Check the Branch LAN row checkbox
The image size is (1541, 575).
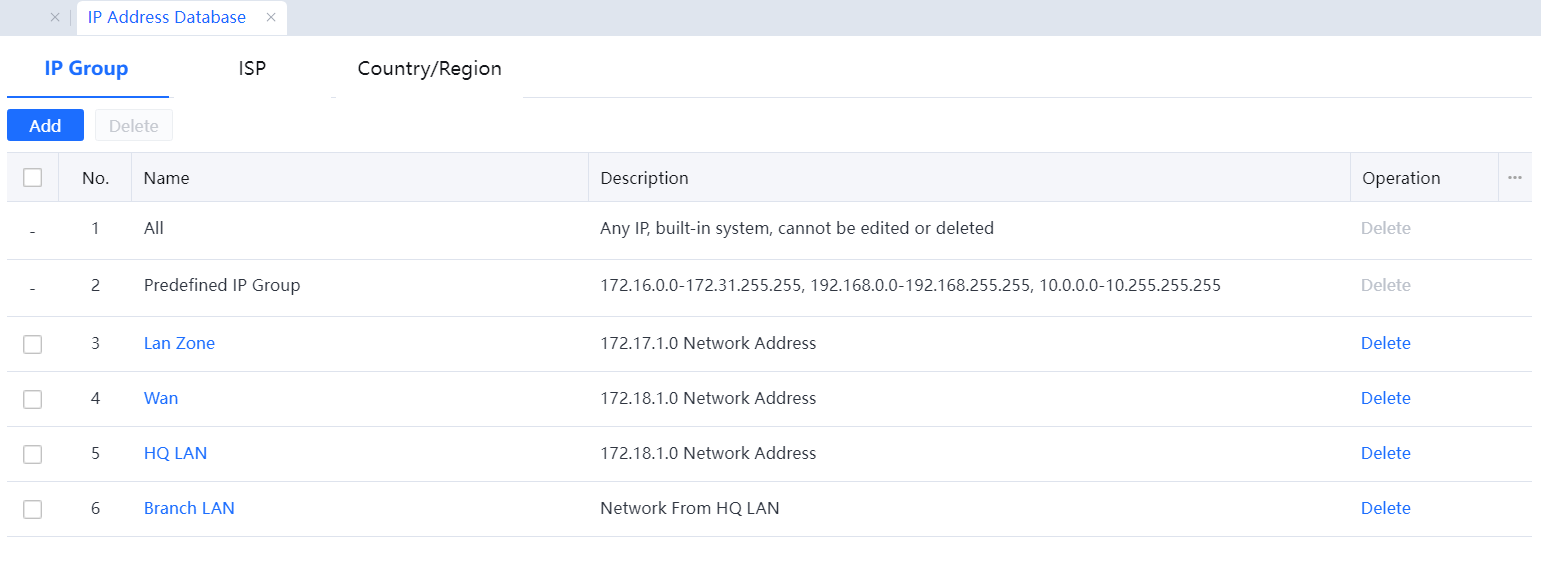click(x=33, y=509)
